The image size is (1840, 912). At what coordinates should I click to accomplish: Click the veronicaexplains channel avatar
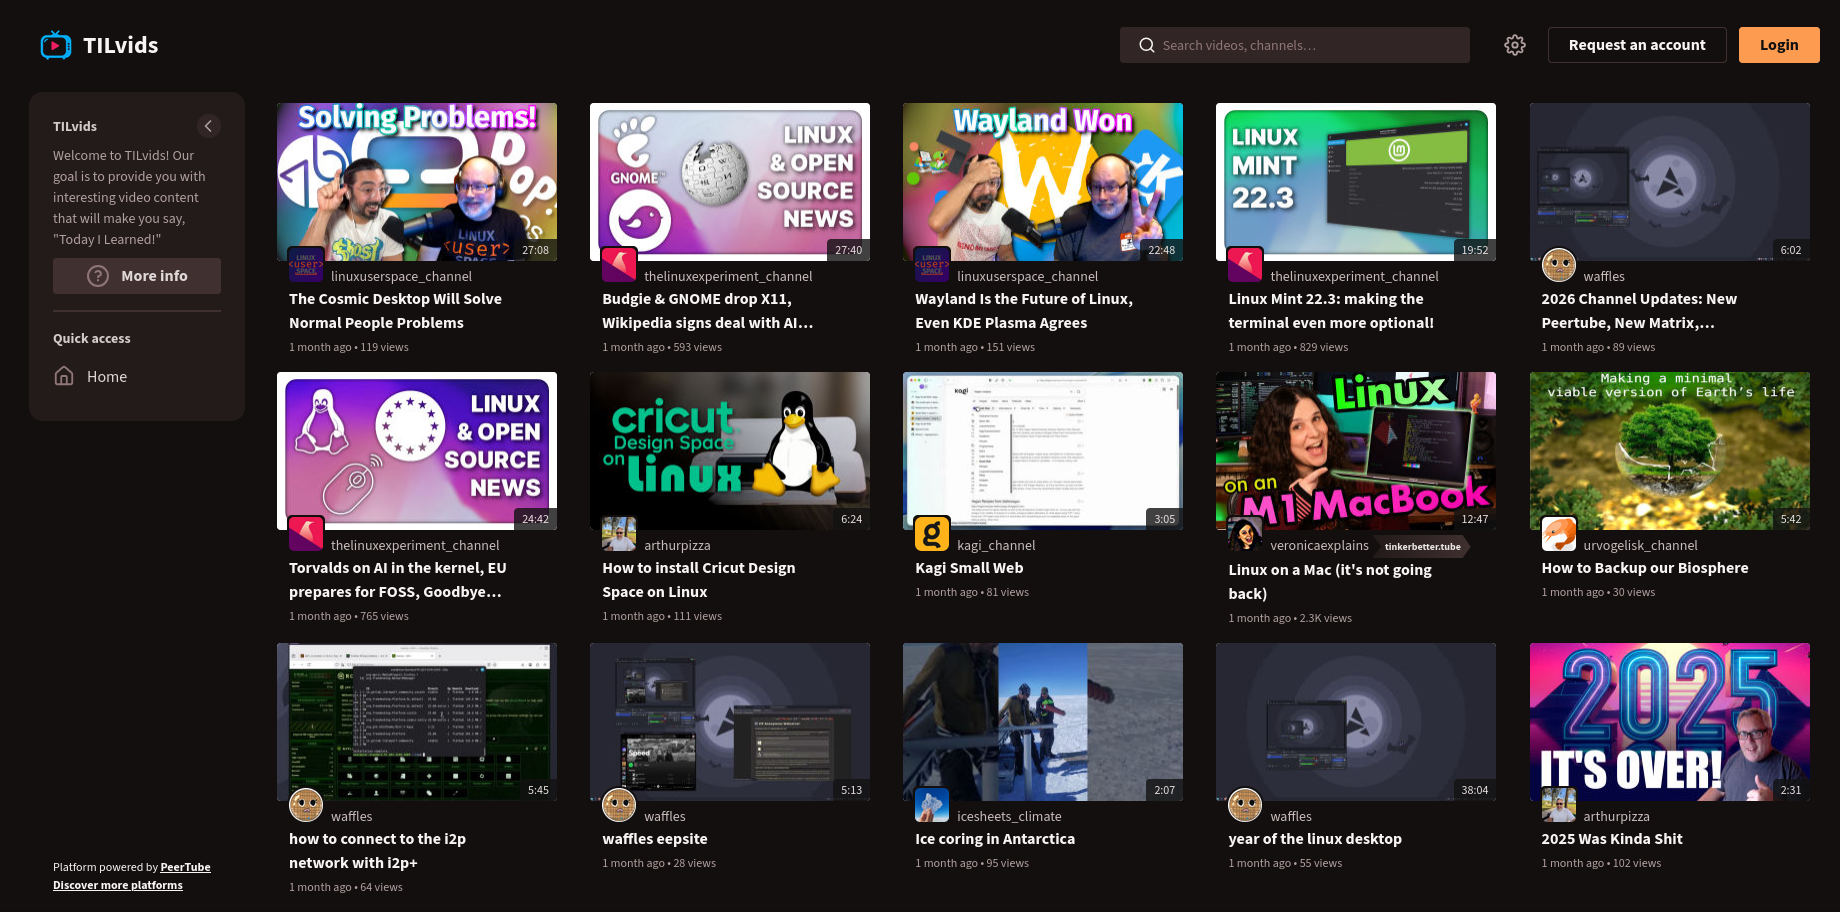[1245, 534]
